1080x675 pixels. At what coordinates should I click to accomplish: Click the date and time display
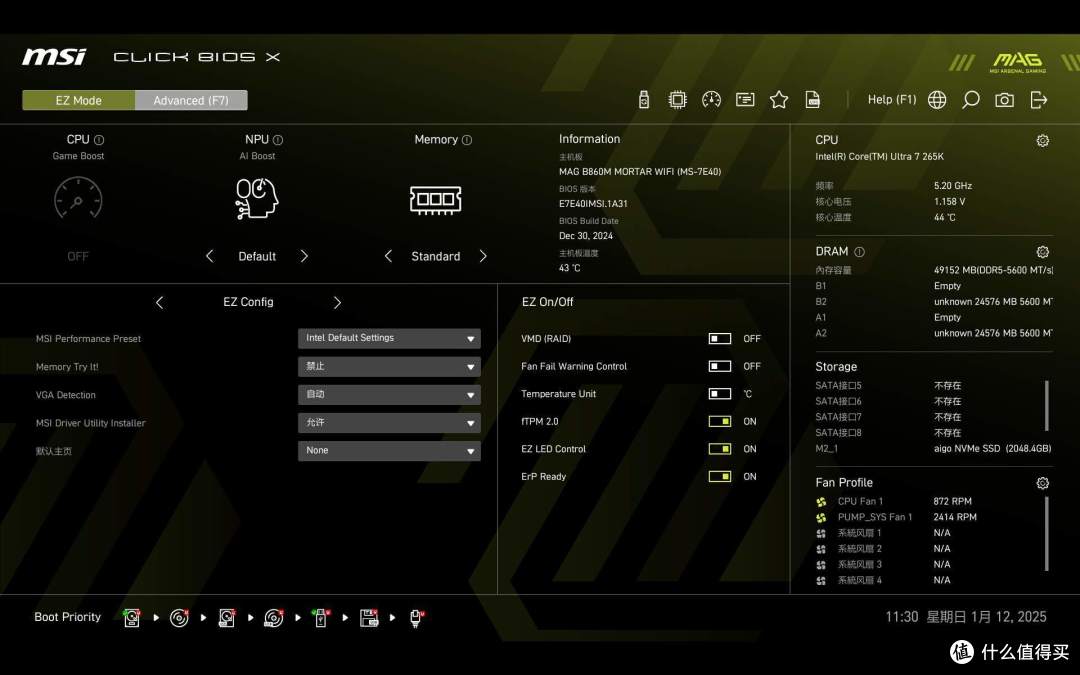(966, 617)
